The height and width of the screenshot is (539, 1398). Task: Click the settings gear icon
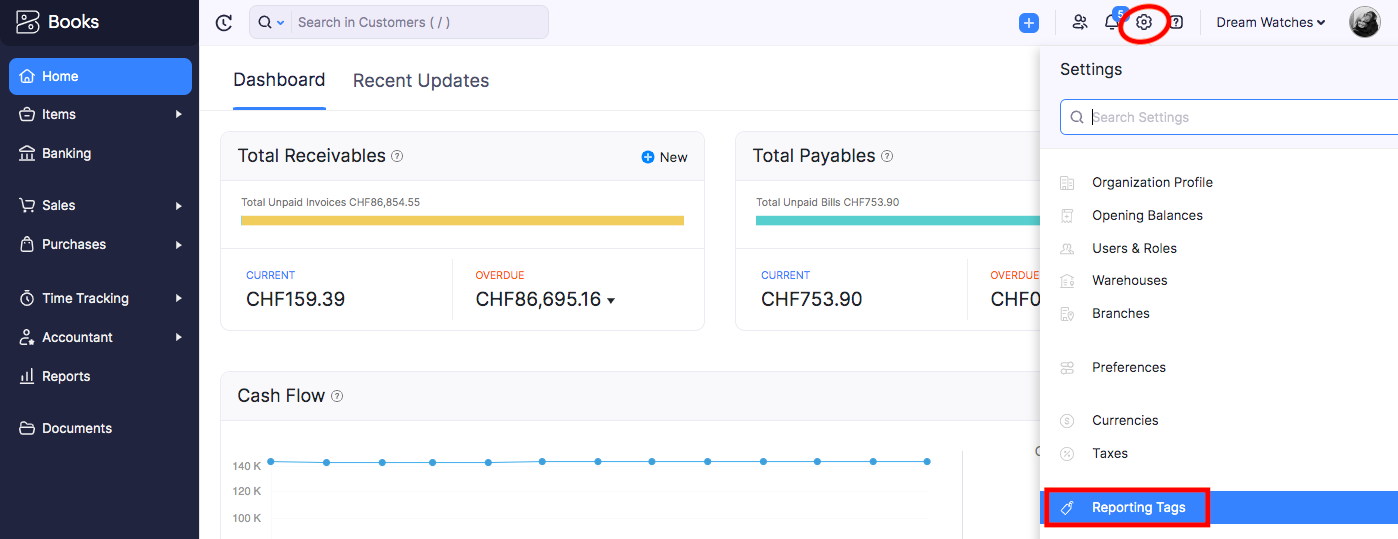tap(1144, 22)
